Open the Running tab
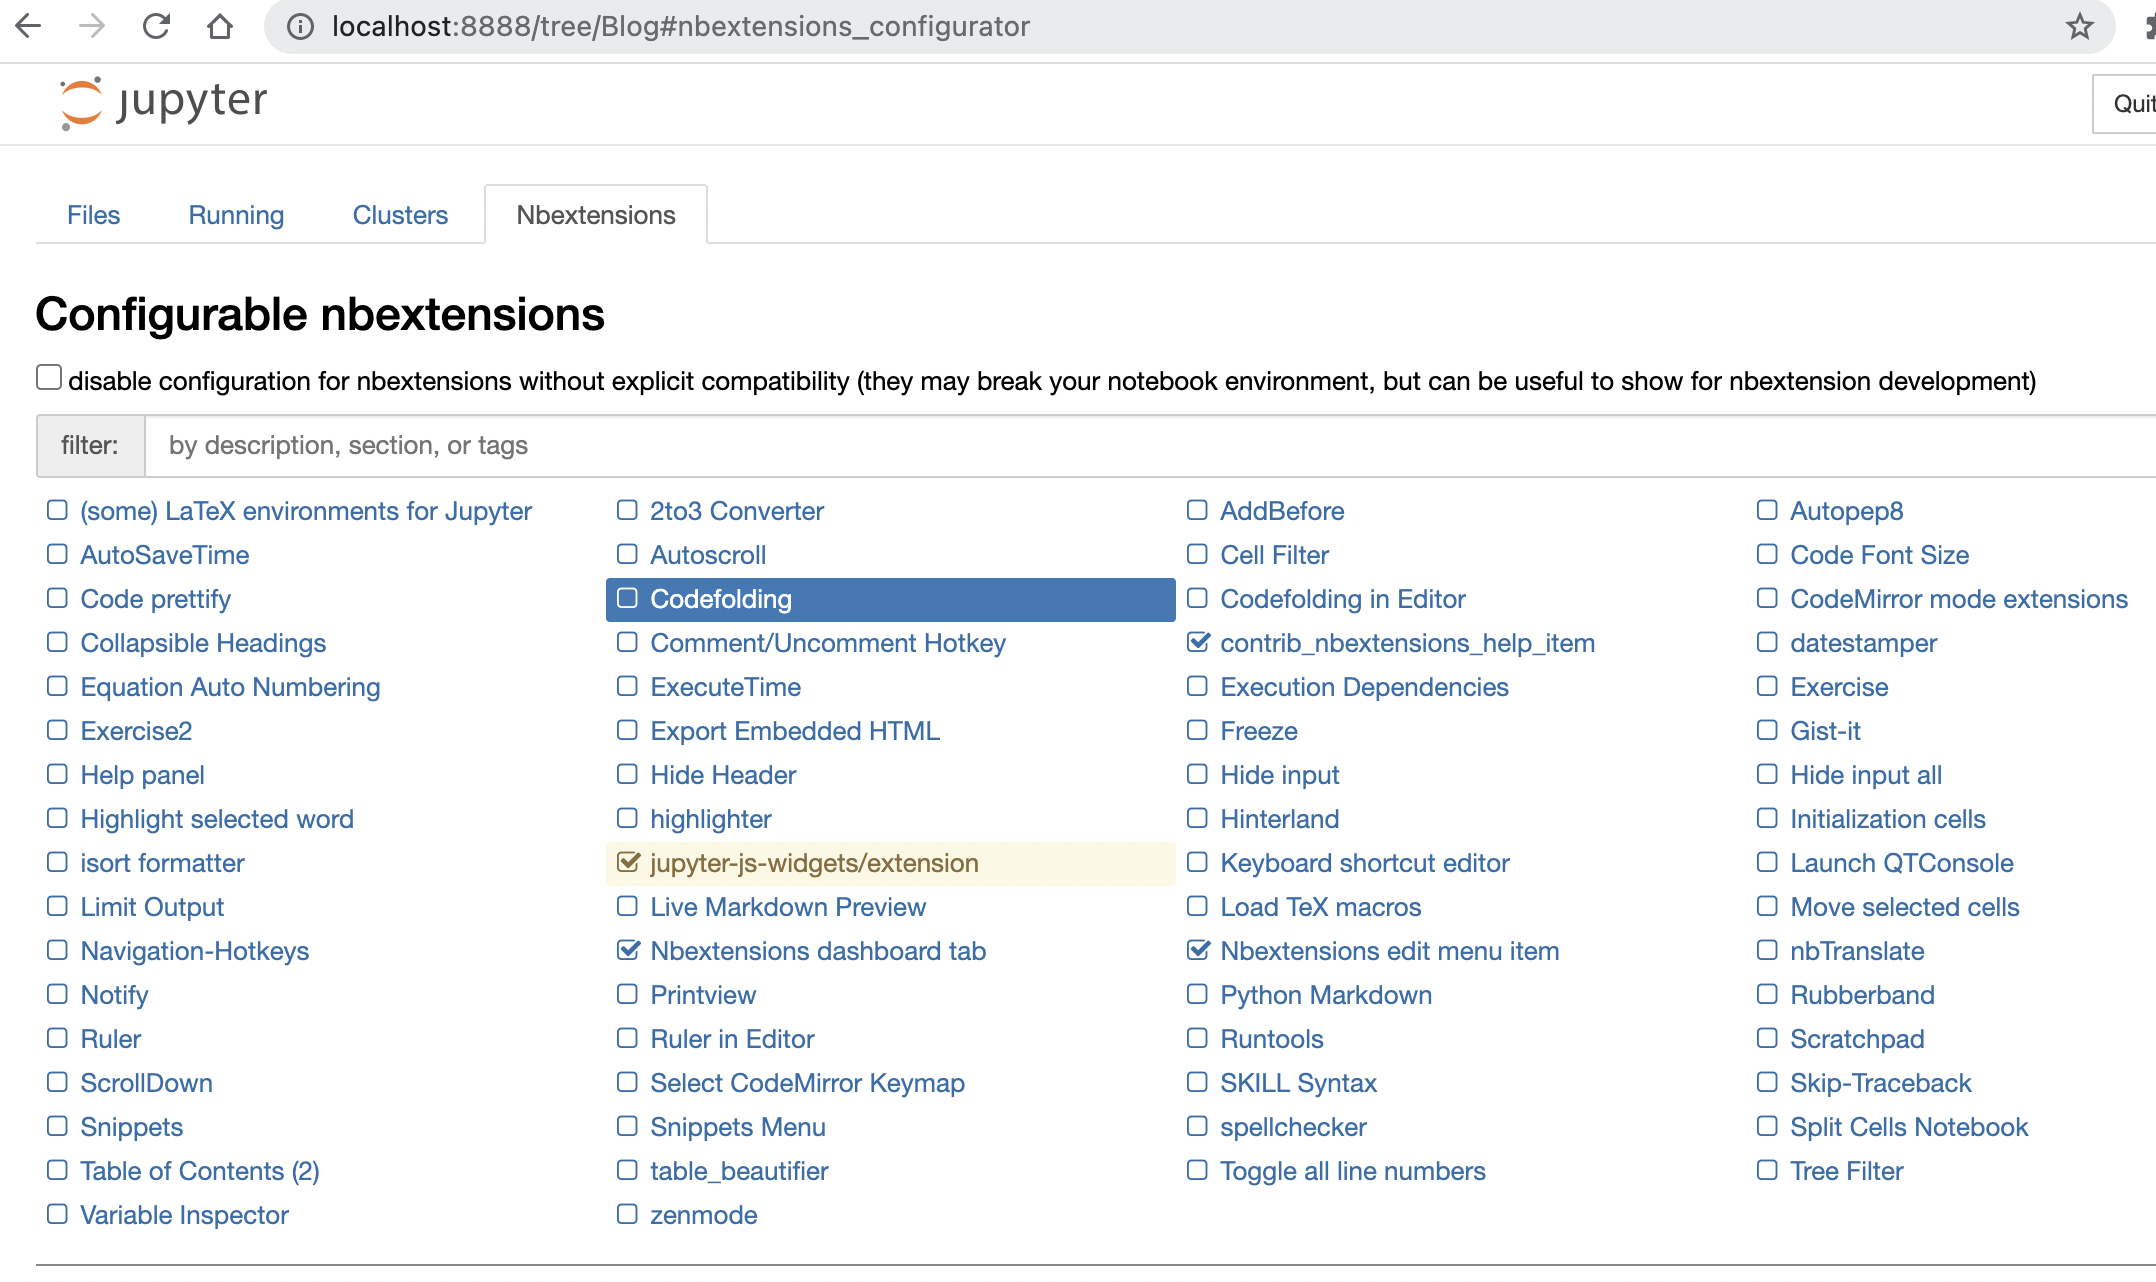 click(x=236, y=215)
